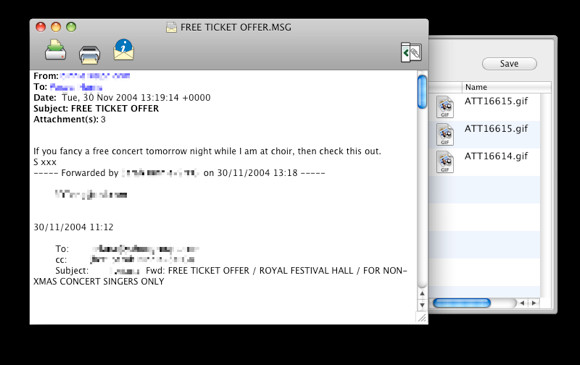580x365 pixels.
Task: Click the message scroll up arrow
Action: [x=422, y=294]
